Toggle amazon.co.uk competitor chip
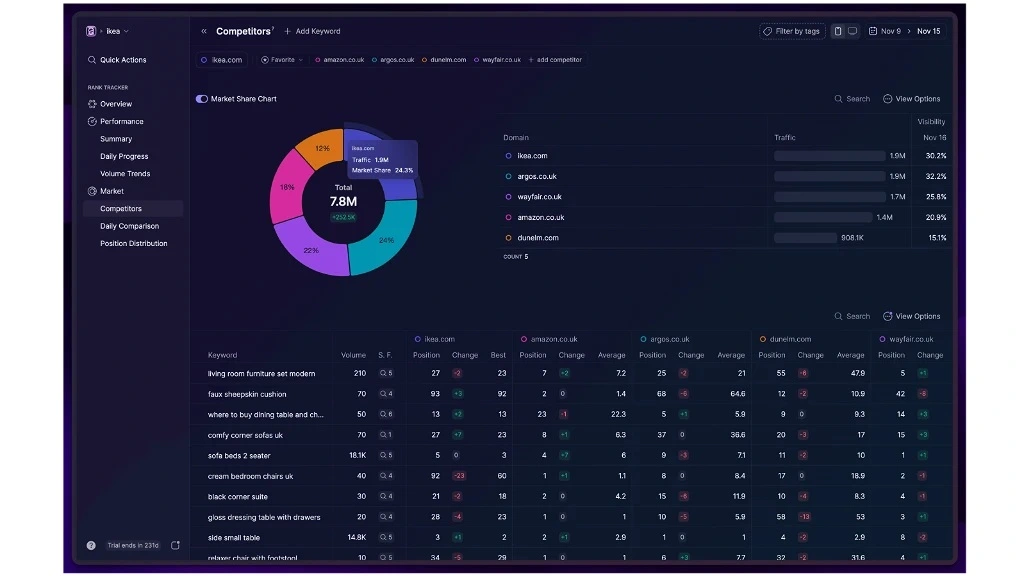Screen dimensions: 1024x576 340,59
